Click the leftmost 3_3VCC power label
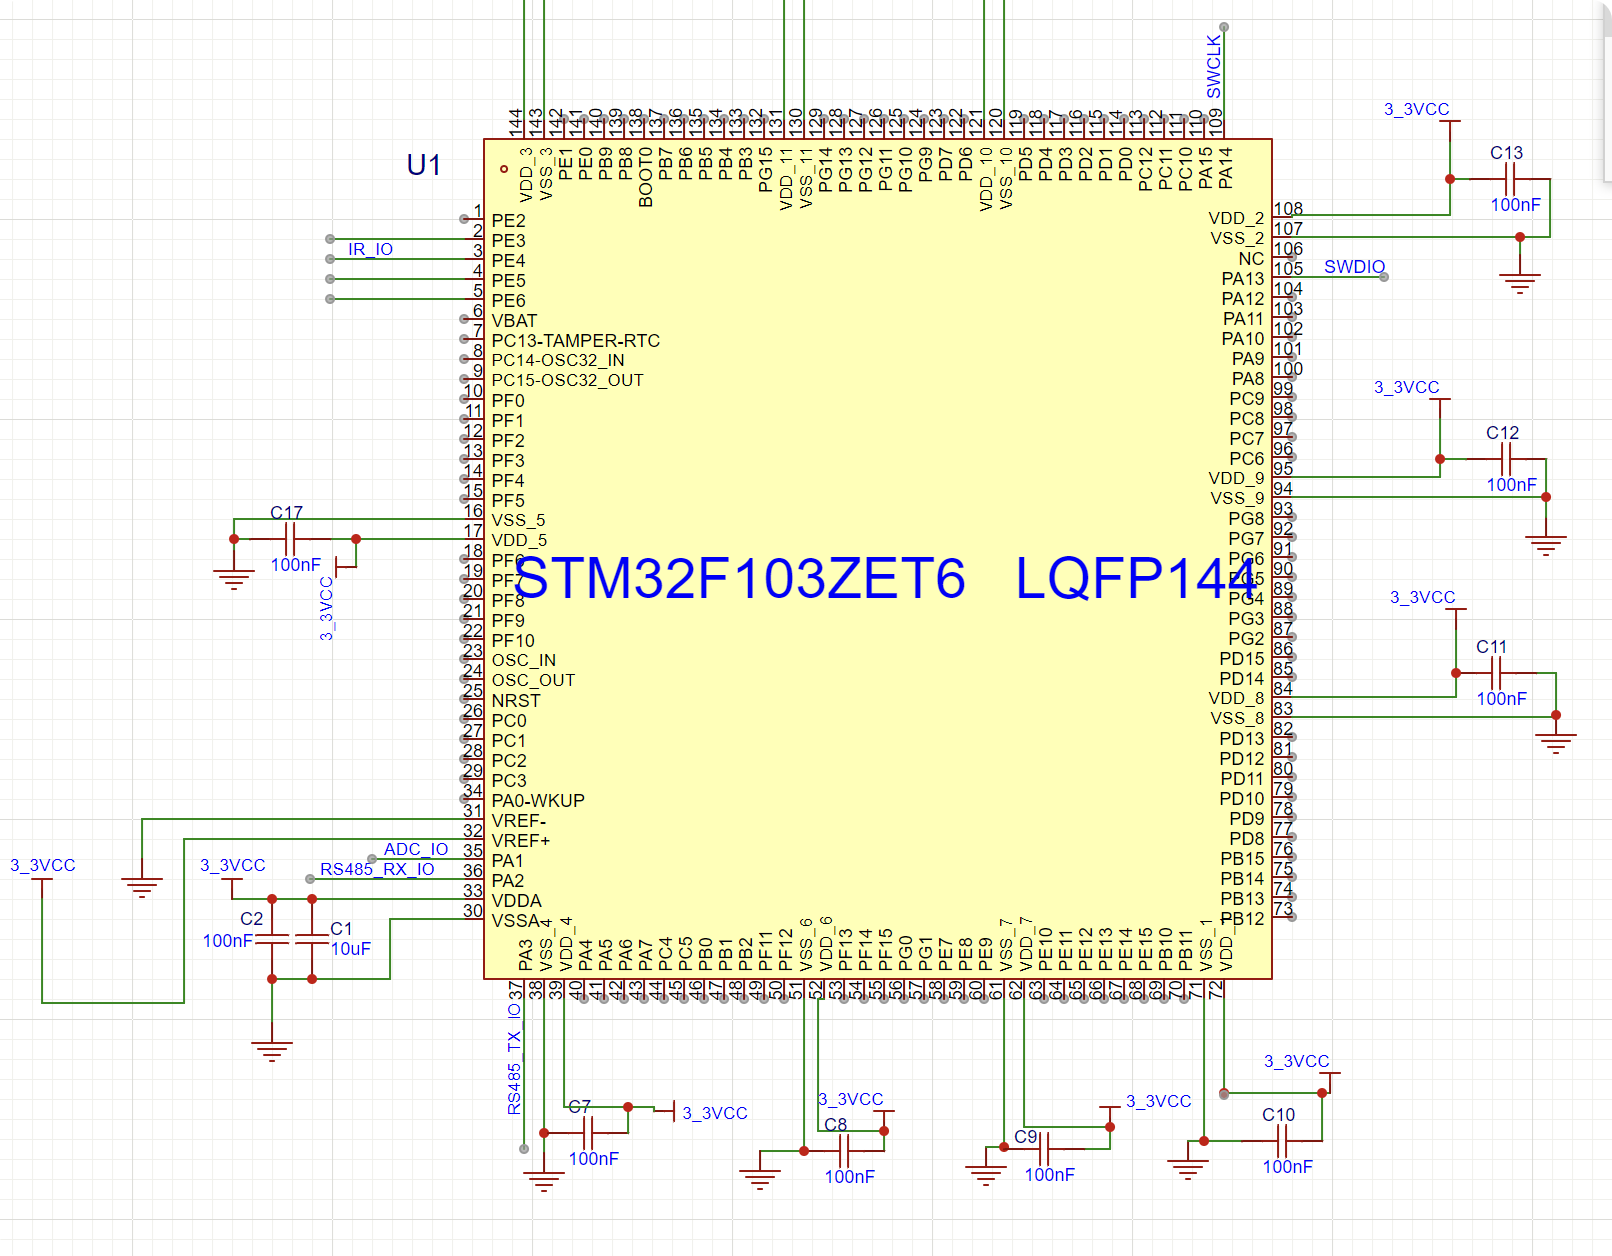 point(42,865)
